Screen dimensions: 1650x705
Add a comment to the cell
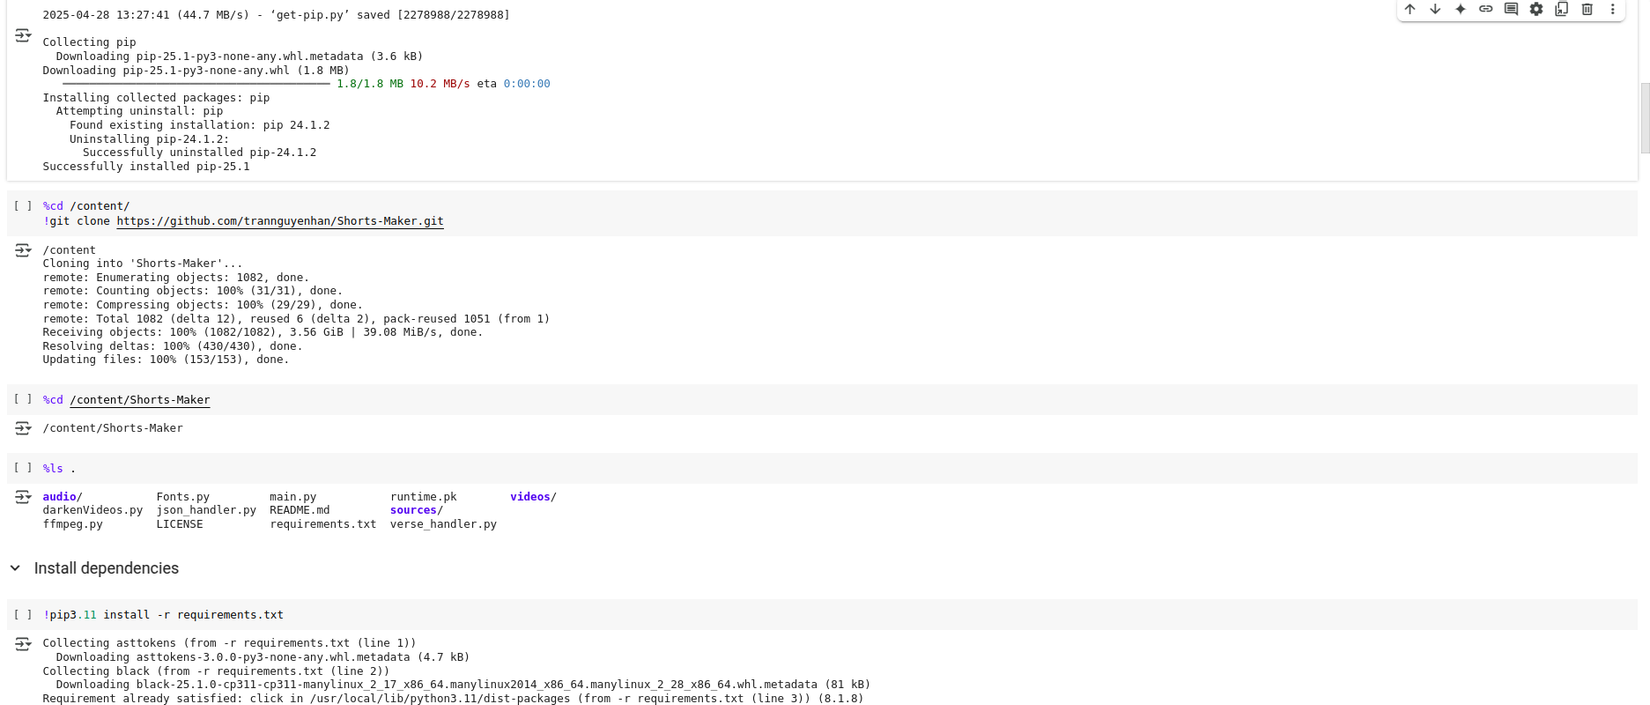tap(1511, 9)
